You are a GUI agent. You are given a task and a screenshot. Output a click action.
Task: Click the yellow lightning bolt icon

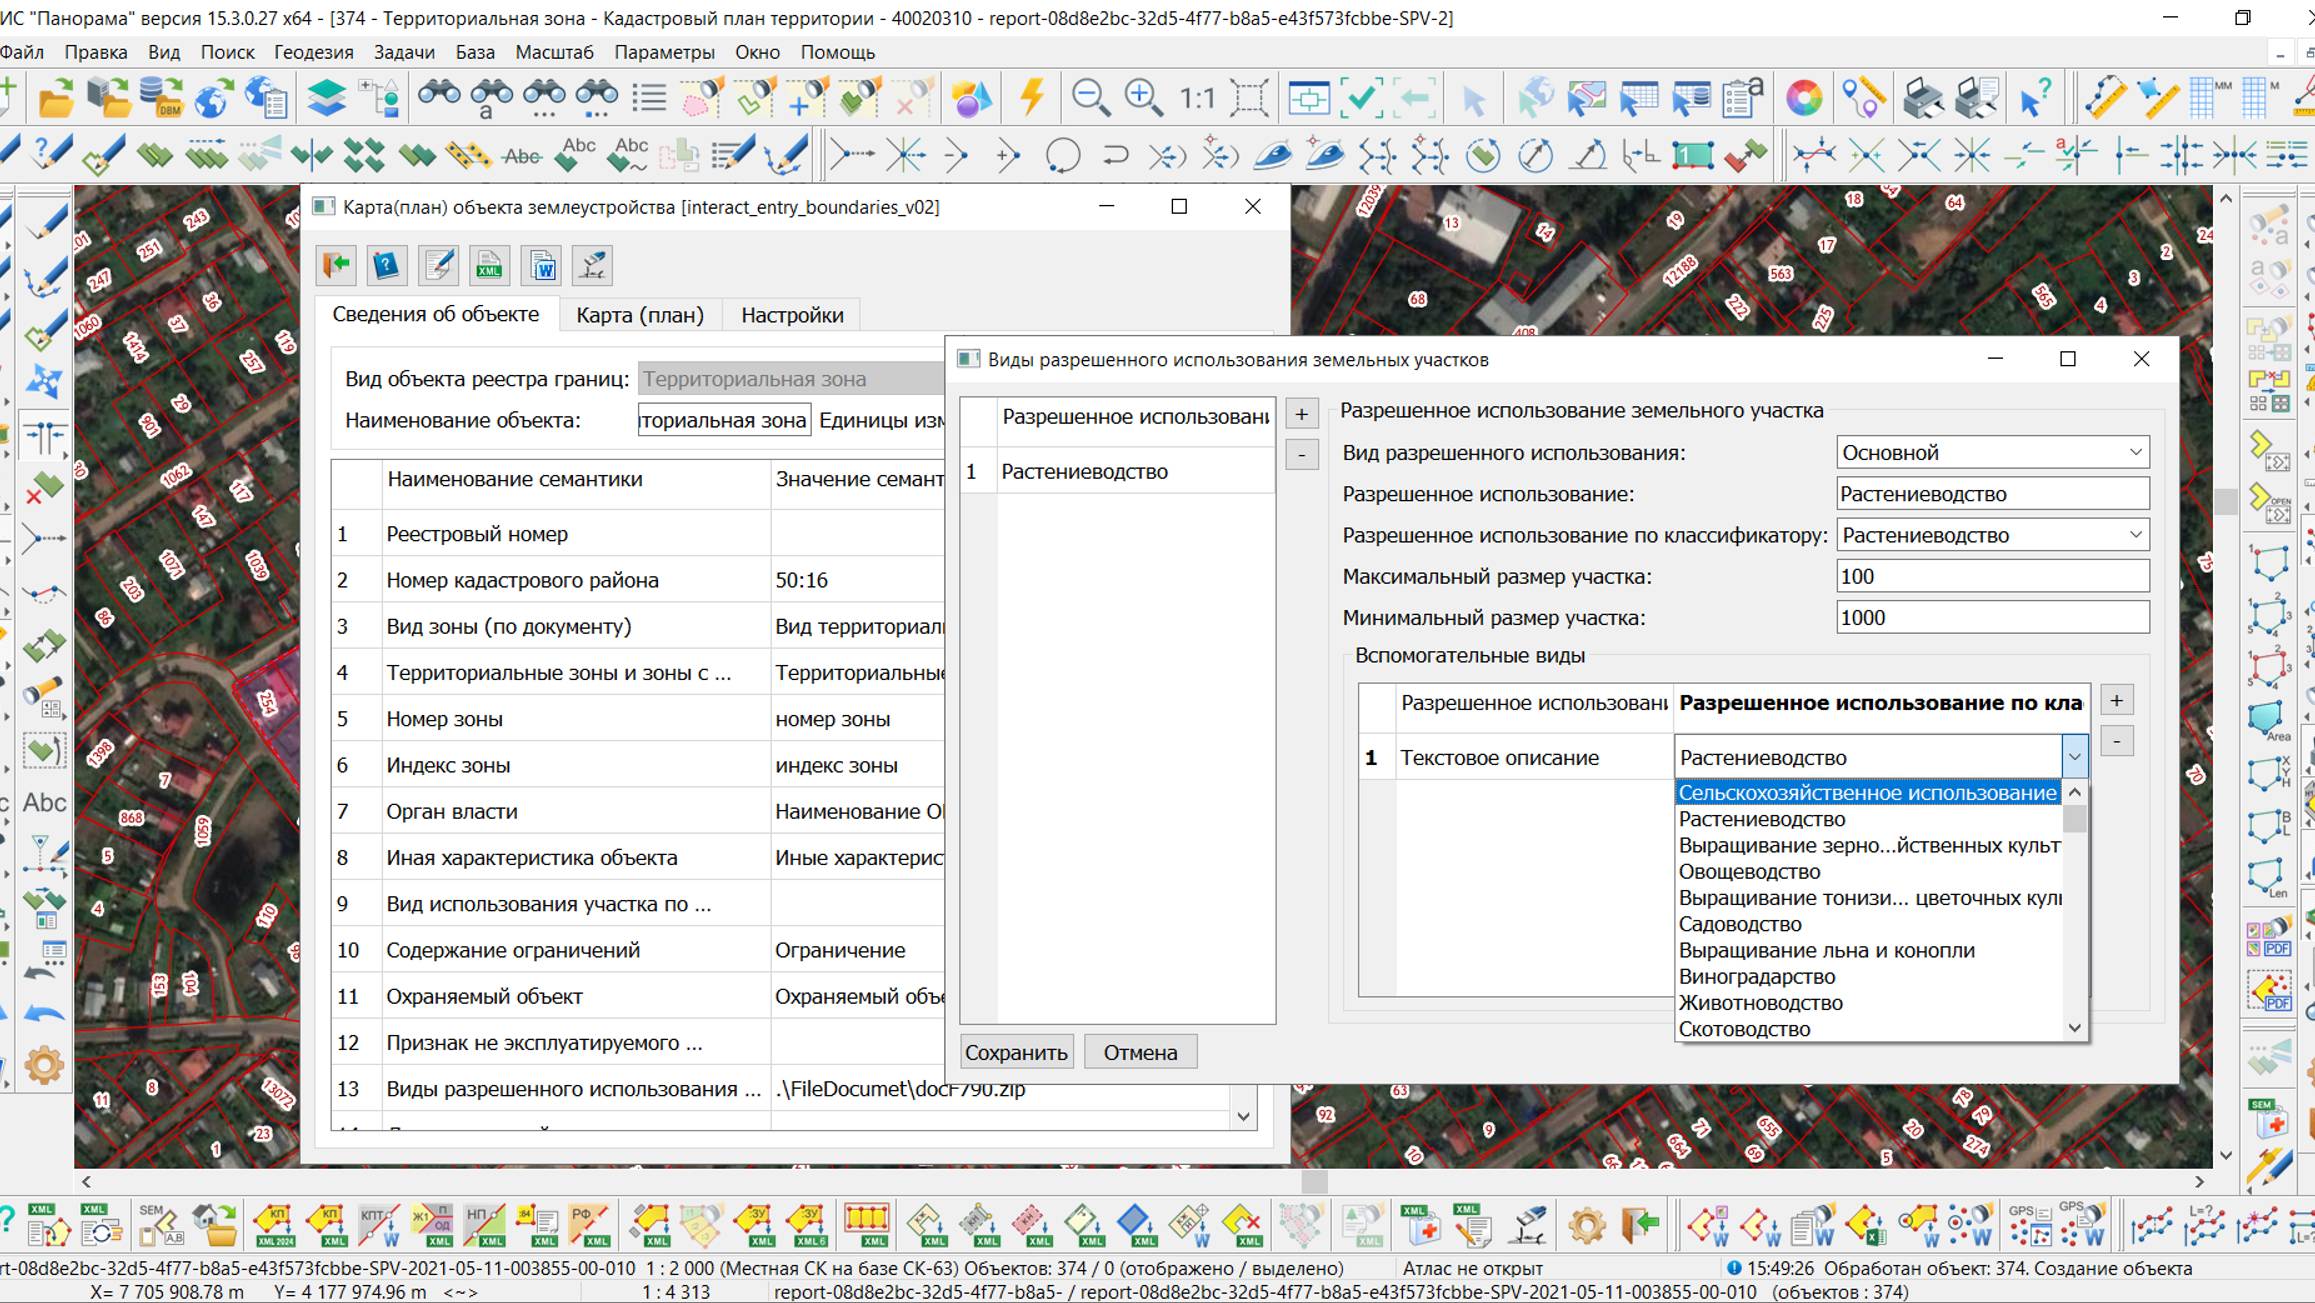(1032, 98)
